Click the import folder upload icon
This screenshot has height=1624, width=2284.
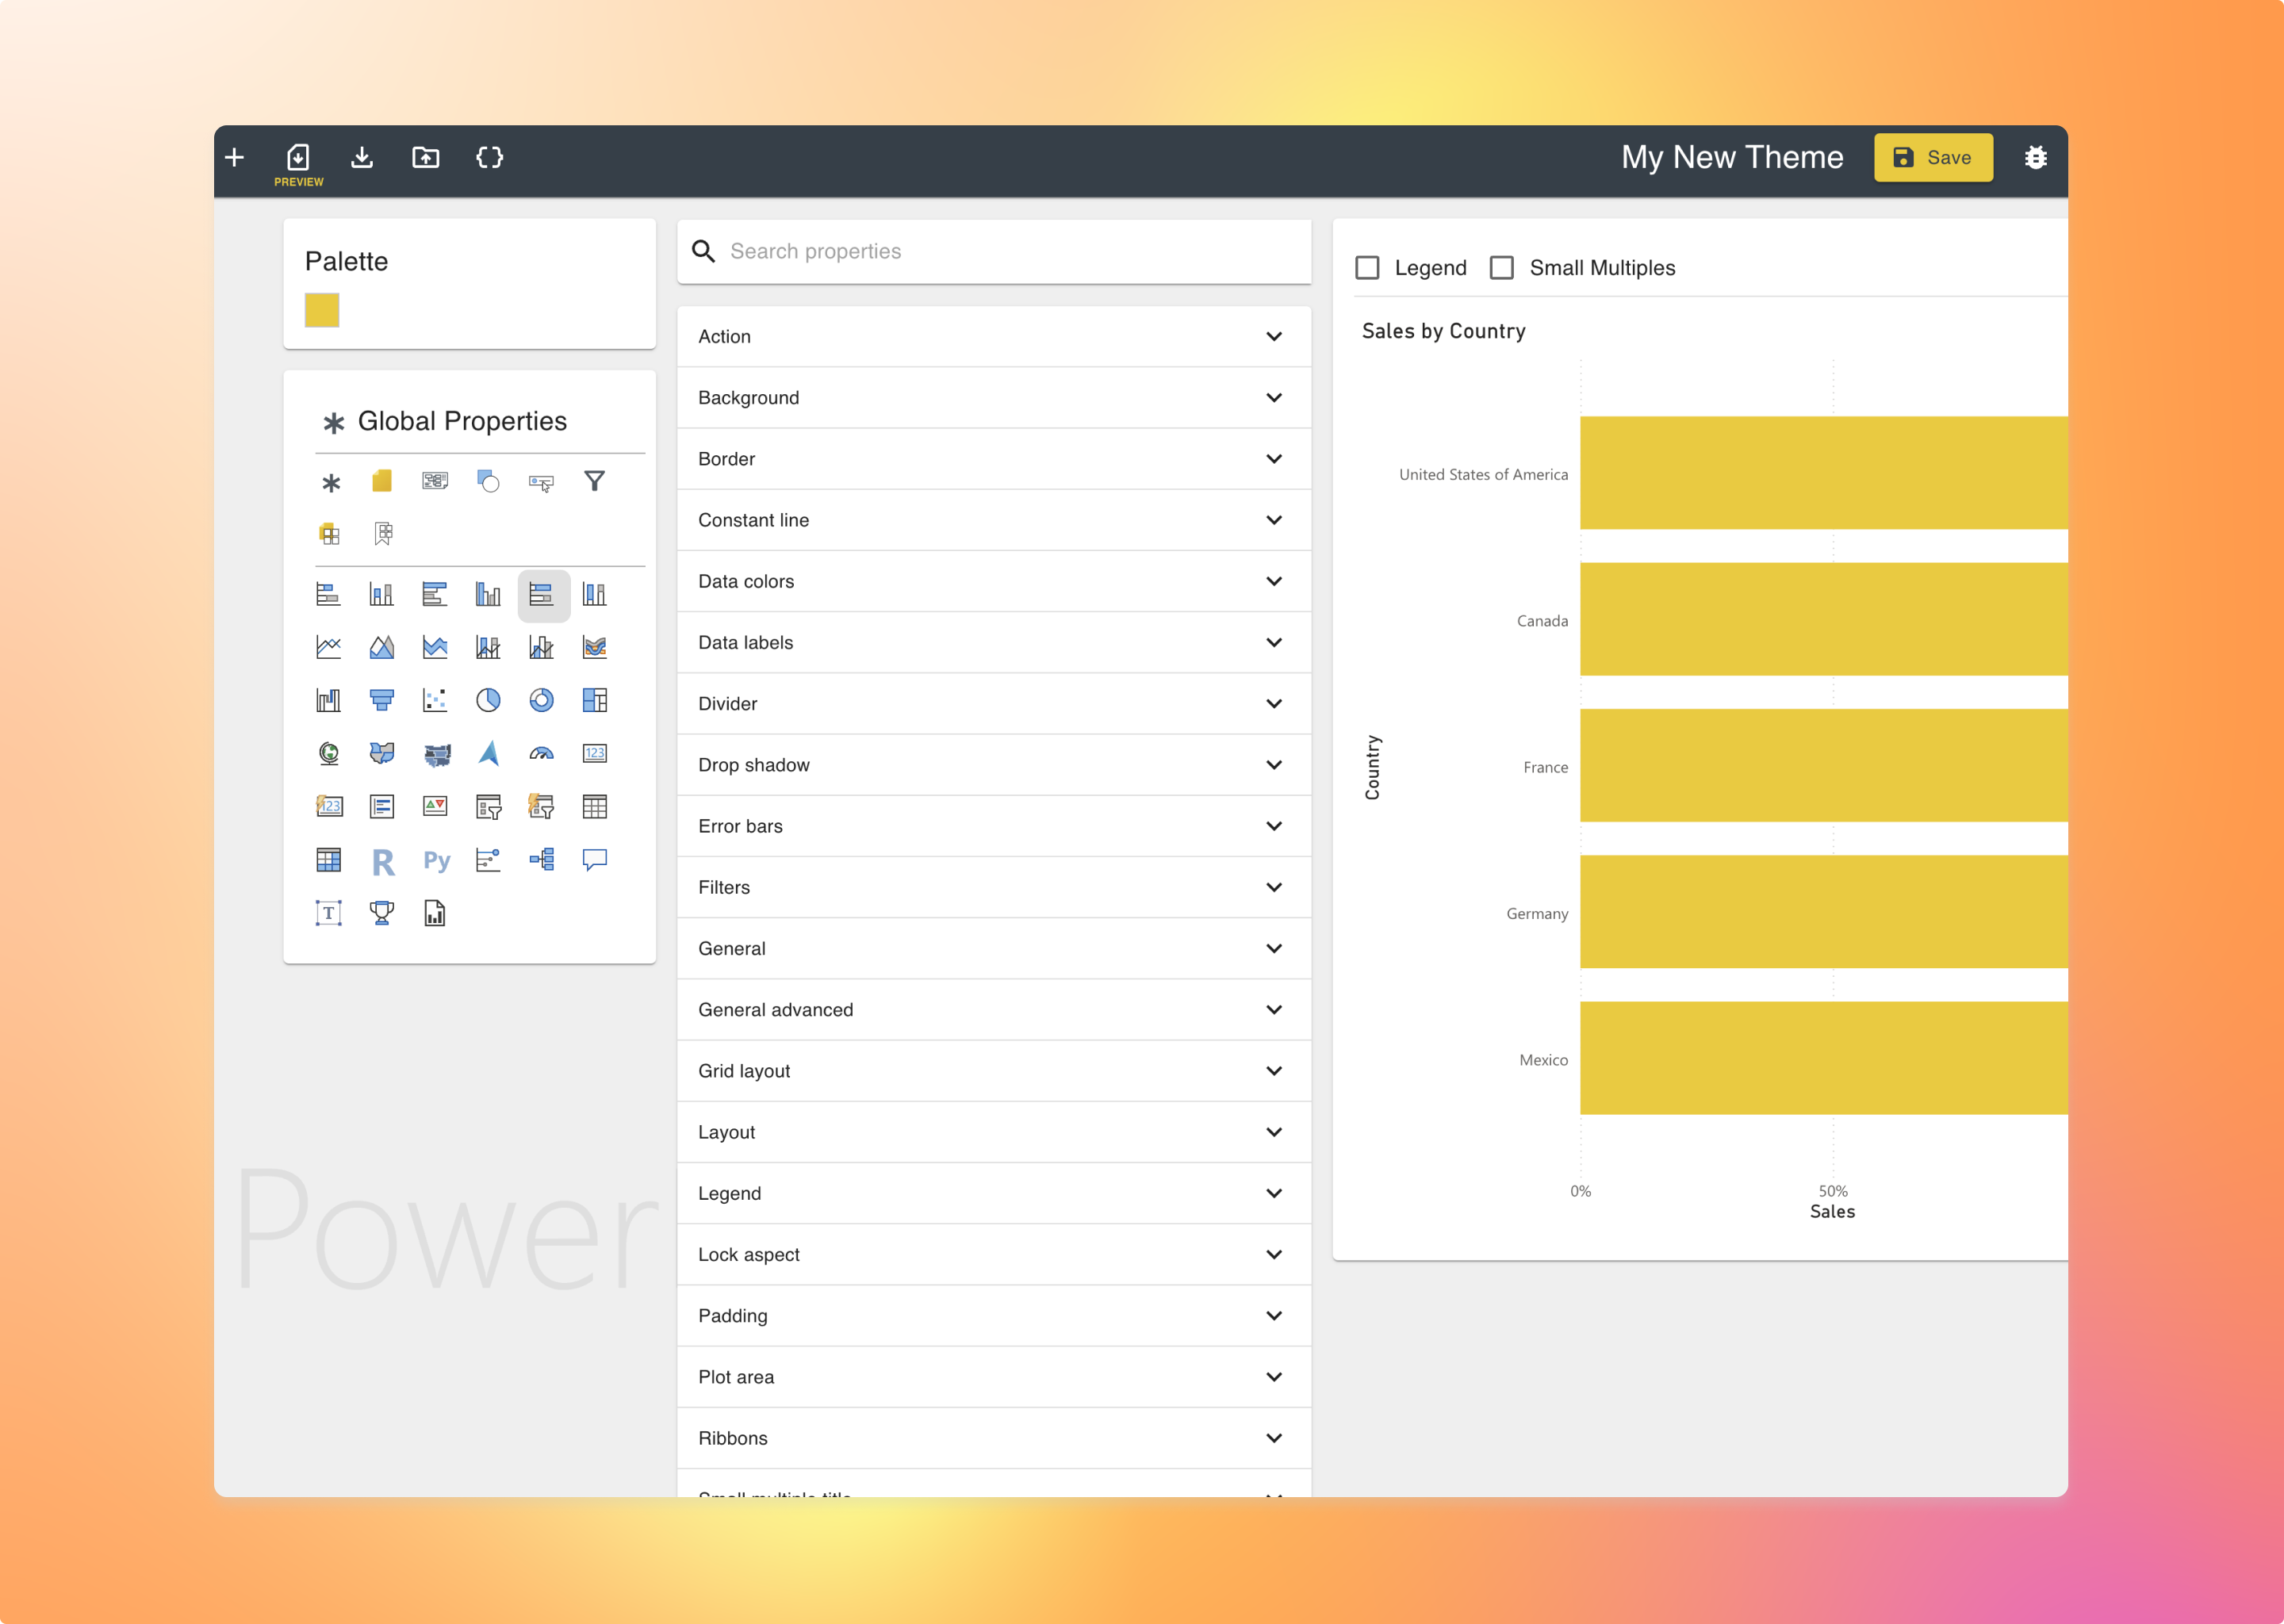[x=426, y=157]
